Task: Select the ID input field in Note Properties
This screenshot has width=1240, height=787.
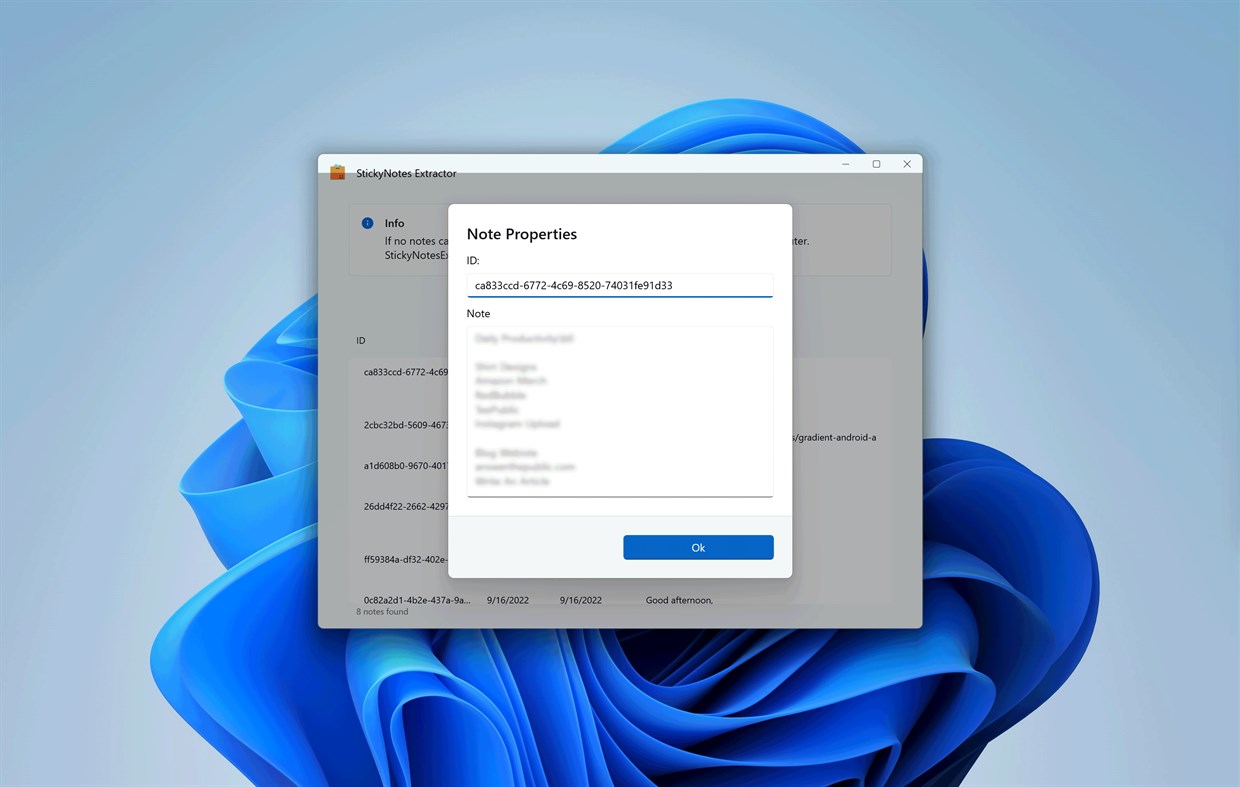Action: click(620, 285)
